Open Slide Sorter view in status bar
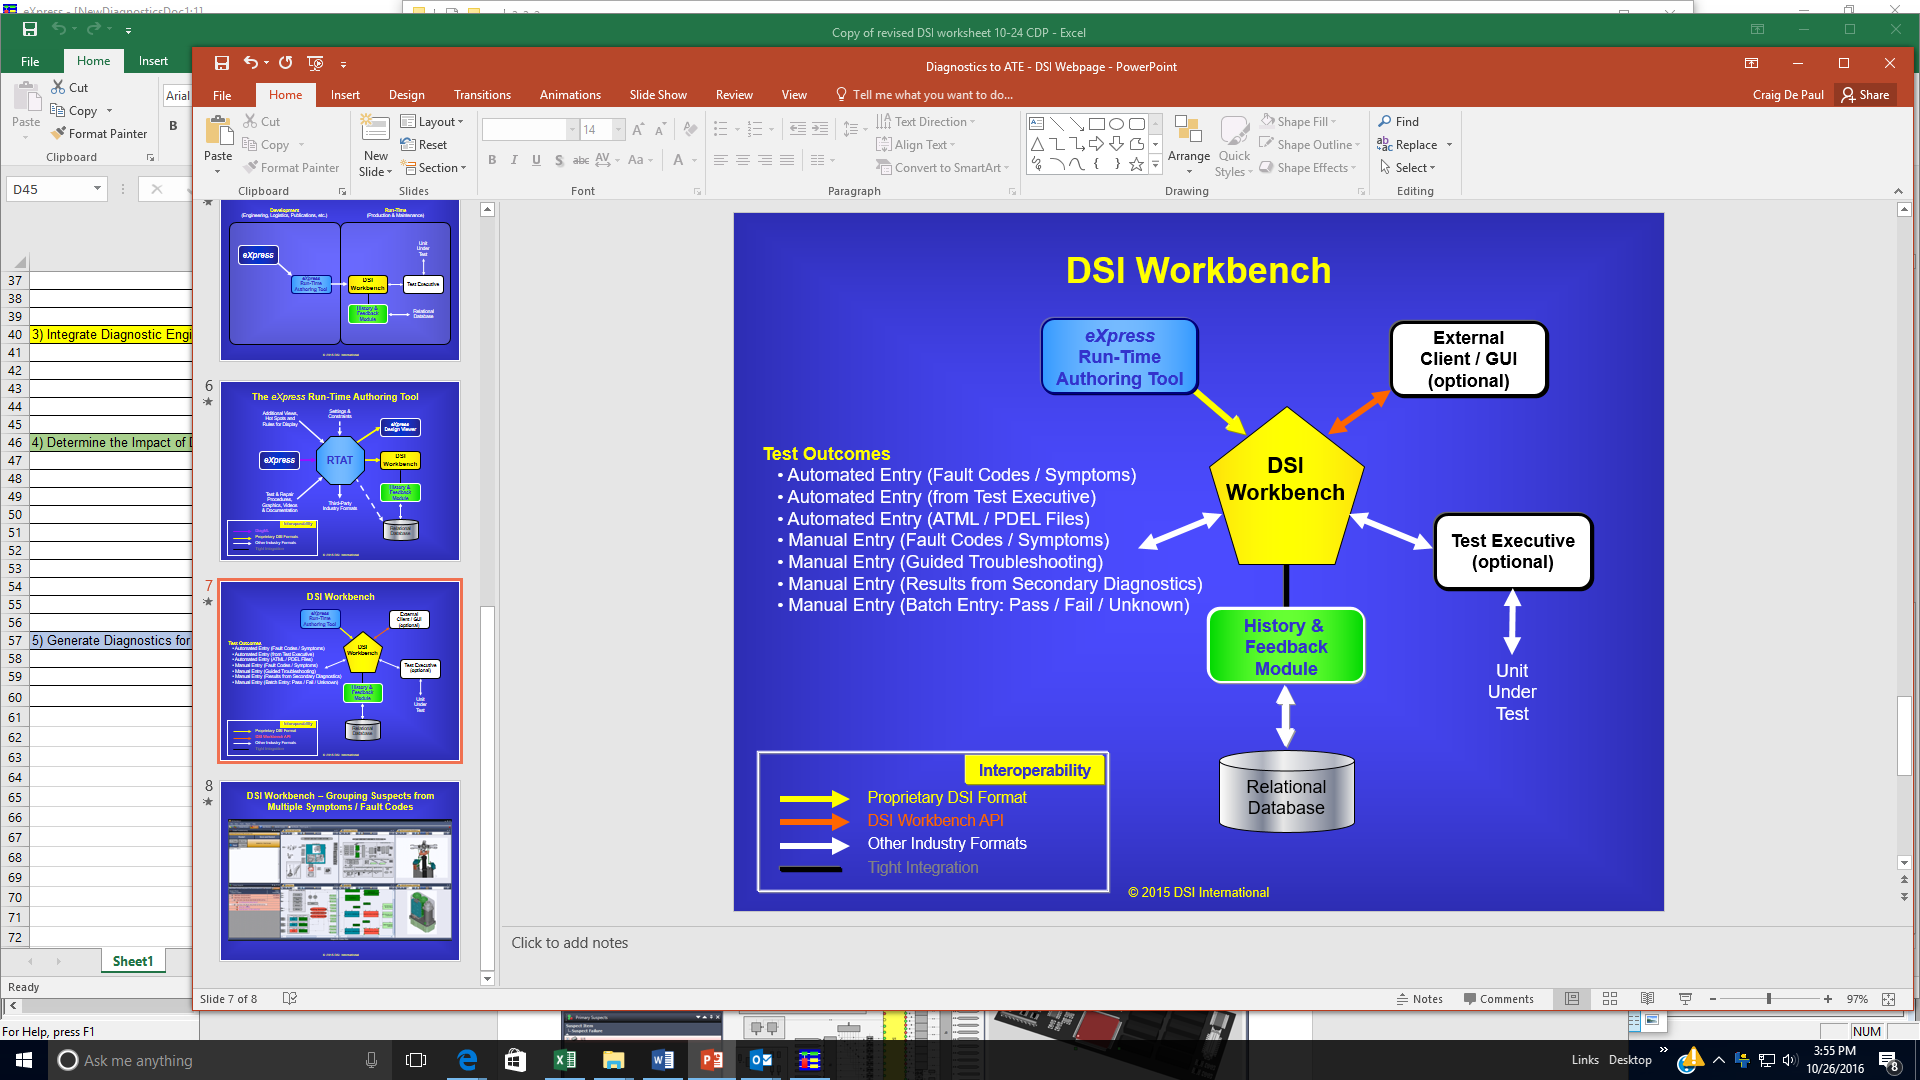The width and height of the screenshot is (1920, 1080). (x=1610, y=999)
